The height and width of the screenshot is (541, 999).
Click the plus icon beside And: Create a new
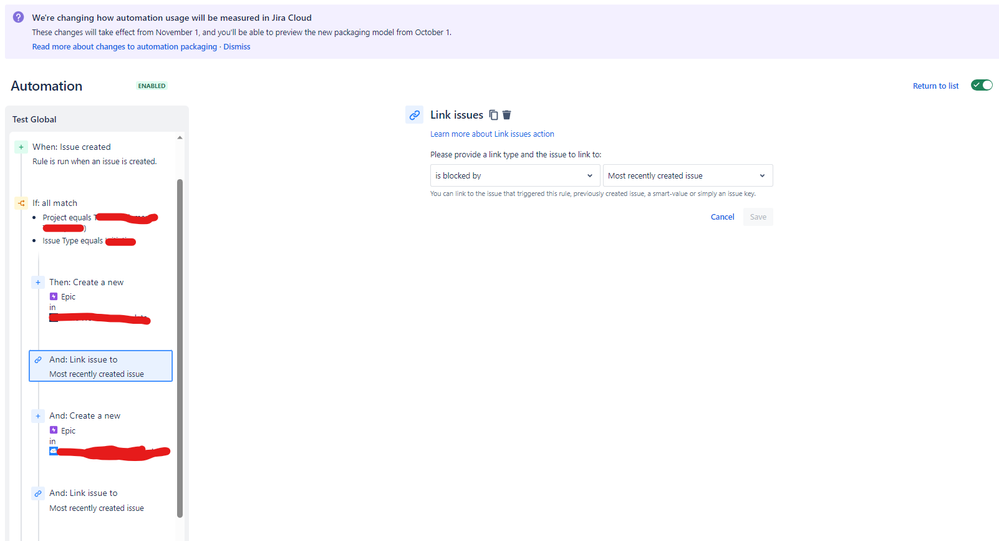click(x=38, y=415)
